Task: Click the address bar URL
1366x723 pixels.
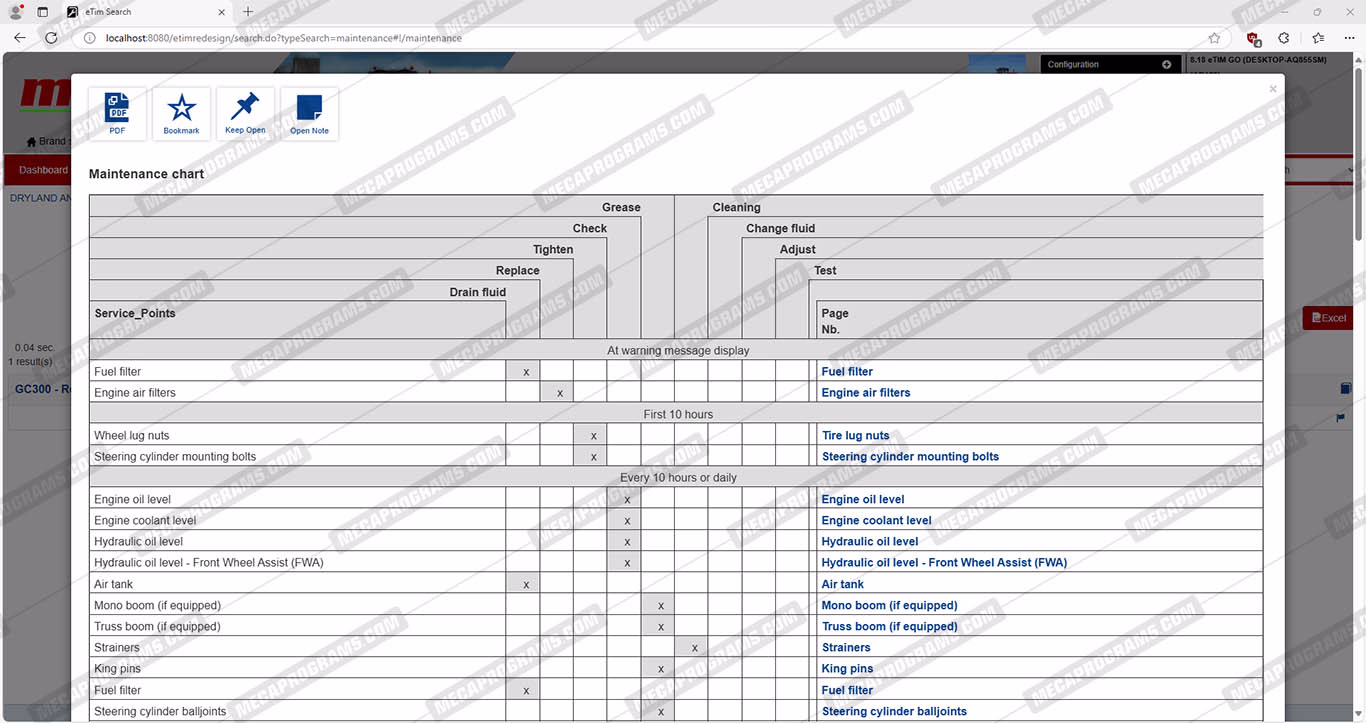Action: tap(284, 38)
